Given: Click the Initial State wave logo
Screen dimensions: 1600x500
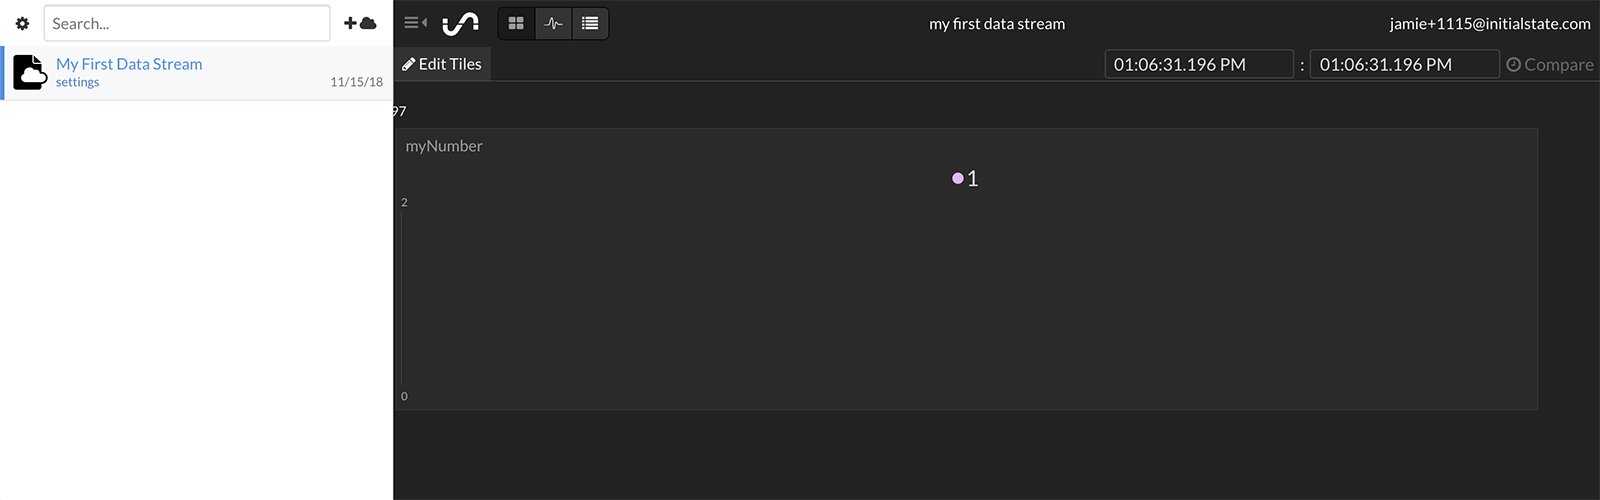Looking at the screenshot, I should [x=460, y=23].
